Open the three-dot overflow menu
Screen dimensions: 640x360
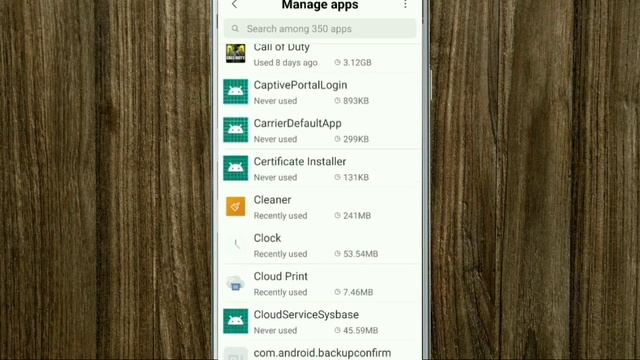[x=405, y=4]
